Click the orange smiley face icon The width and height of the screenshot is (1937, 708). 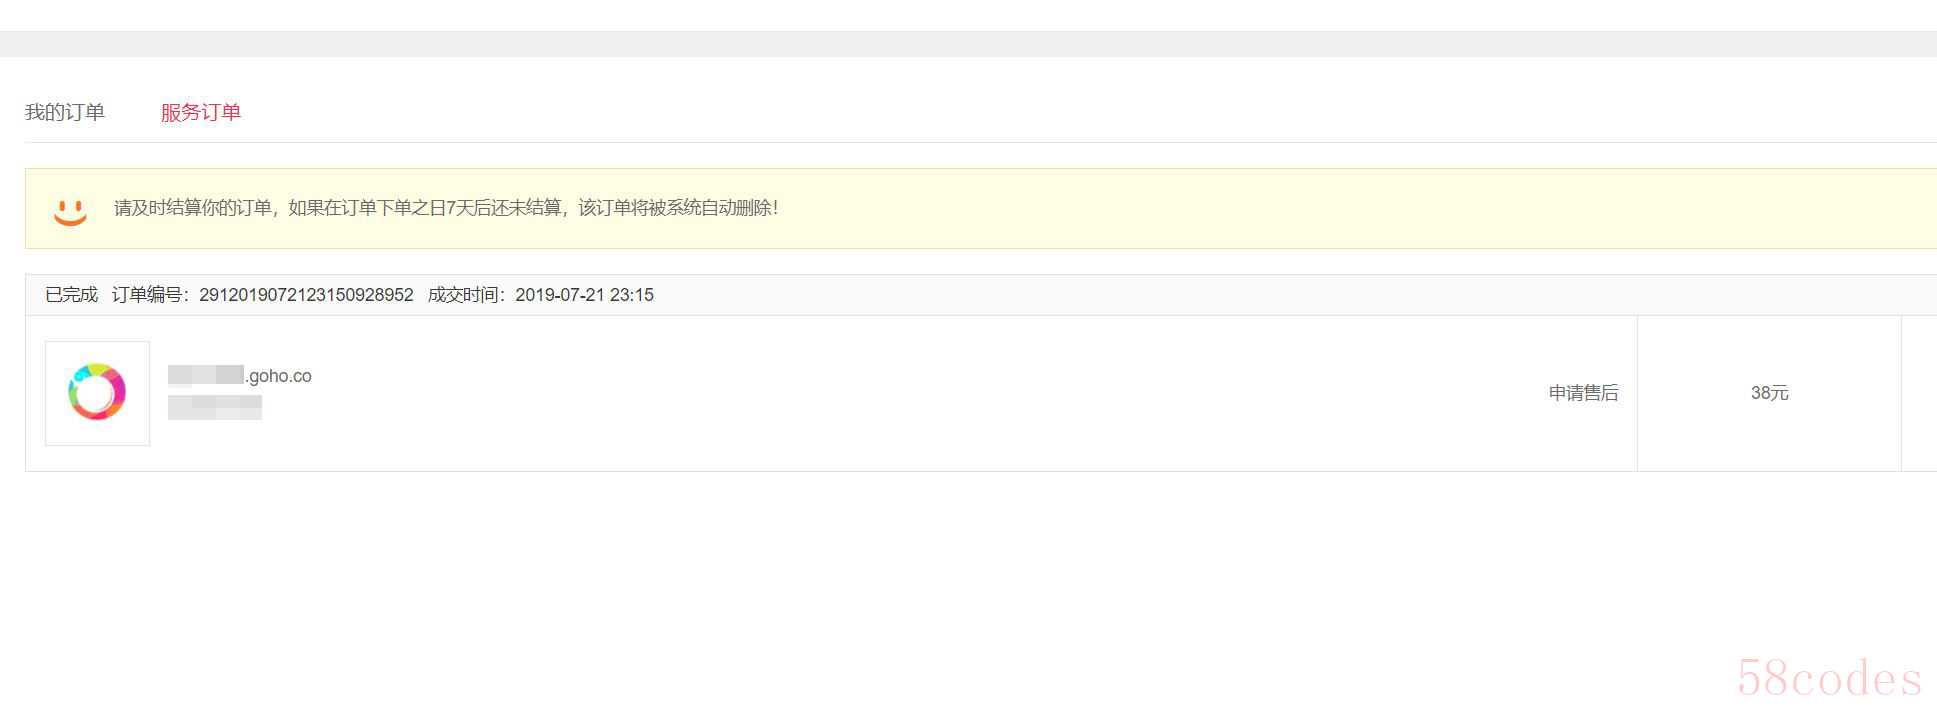pyautogui.click(x=70, y=210)
